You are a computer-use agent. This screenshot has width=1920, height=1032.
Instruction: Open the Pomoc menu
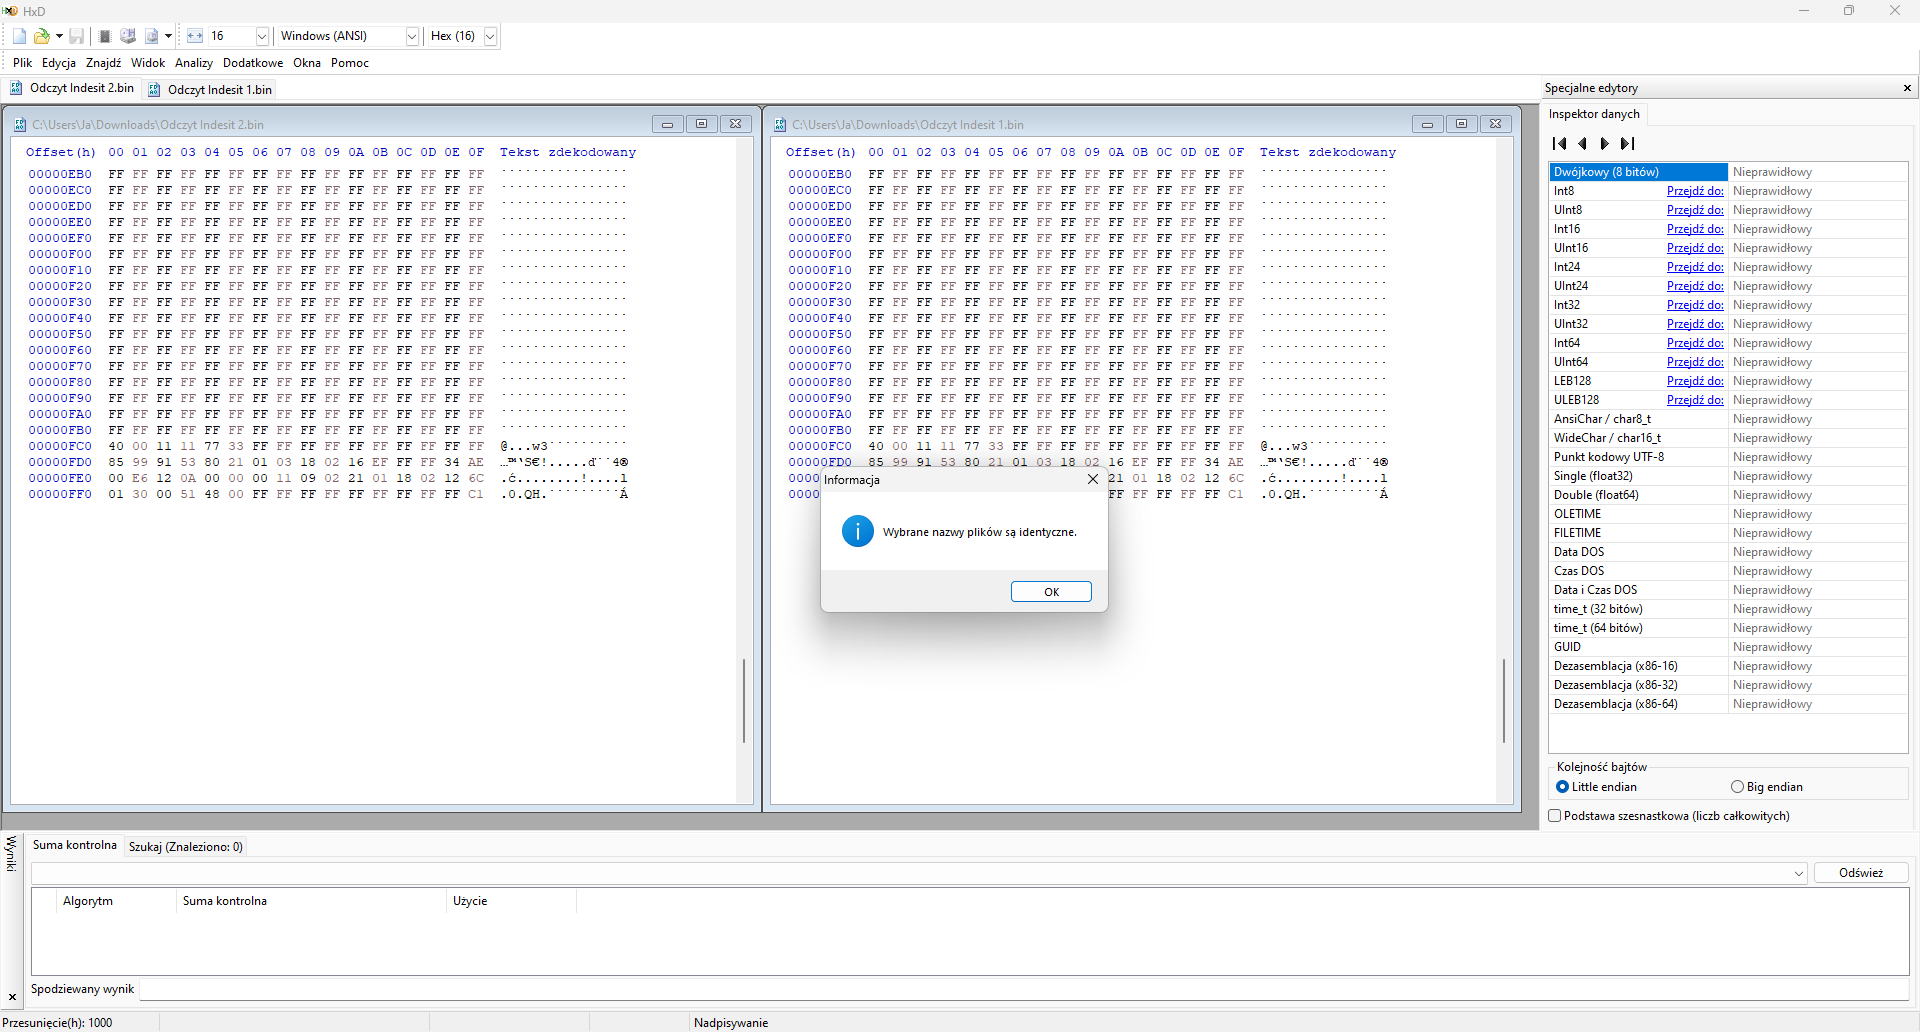click(x=350, y=62)
